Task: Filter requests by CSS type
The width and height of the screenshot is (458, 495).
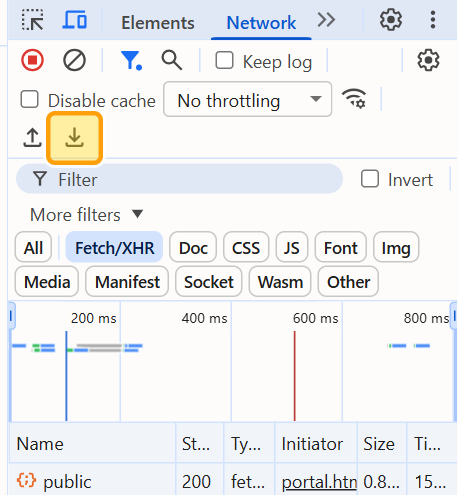Action: (x=246, y=248)
